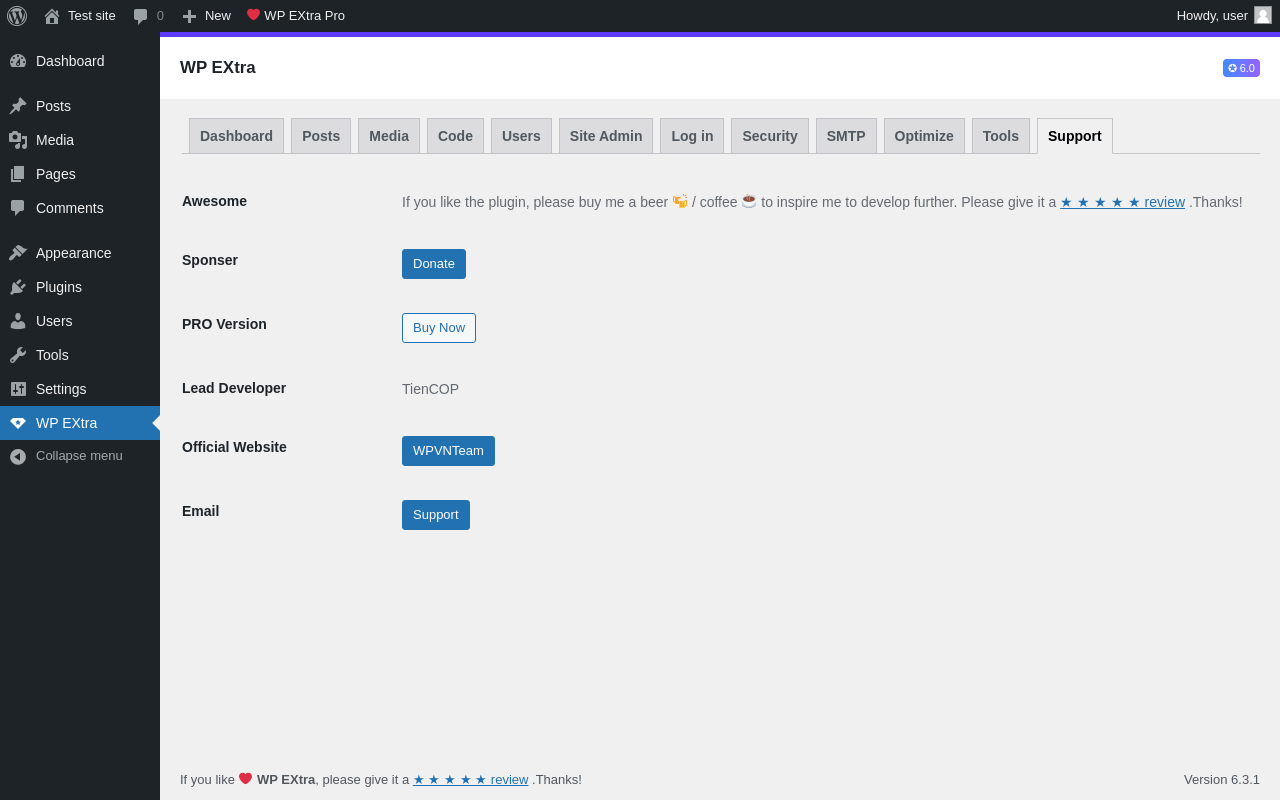Open the Appearance menu

pyautogui.click(x=80, y=253)
